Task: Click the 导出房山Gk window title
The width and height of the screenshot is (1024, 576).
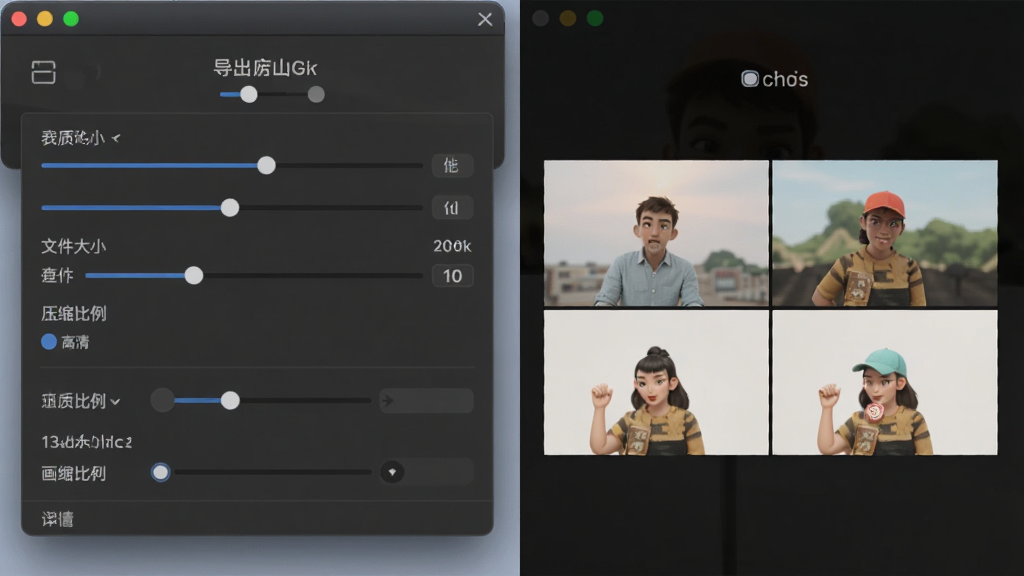Action: 265,68
